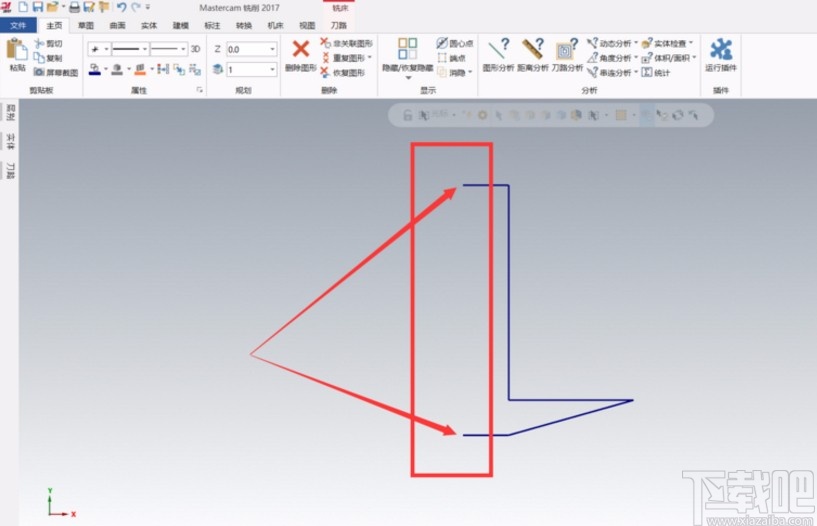The image size is (817, 526).
Task: Switch to the 标注 ribbon tab
Action: (212, 25)
